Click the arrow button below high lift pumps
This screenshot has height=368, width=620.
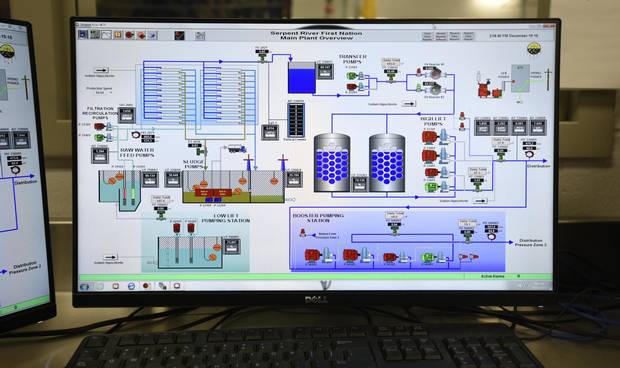coord(480,201)
